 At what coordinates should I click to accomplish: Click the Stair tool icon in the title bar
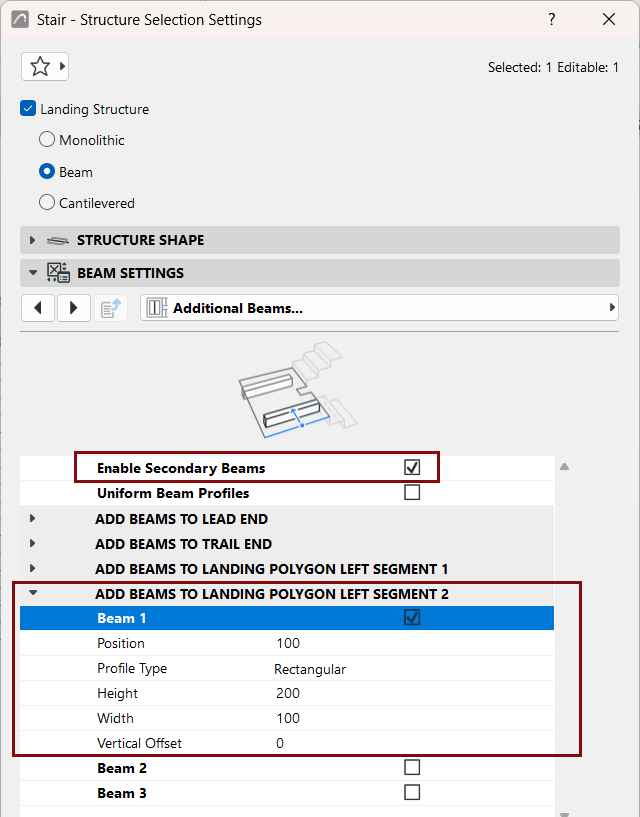[x=20, y=20]
